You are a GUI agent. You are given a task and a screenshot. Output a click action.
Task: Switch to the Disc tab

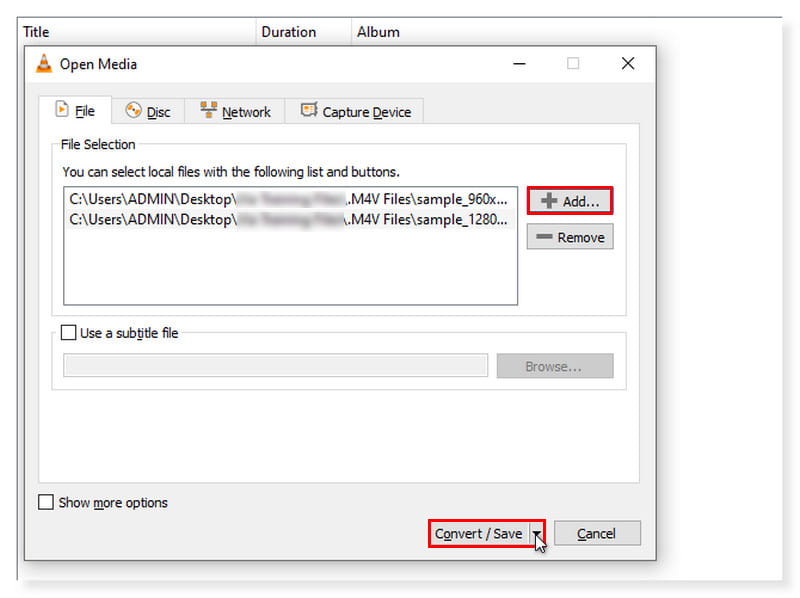point(148,112)
